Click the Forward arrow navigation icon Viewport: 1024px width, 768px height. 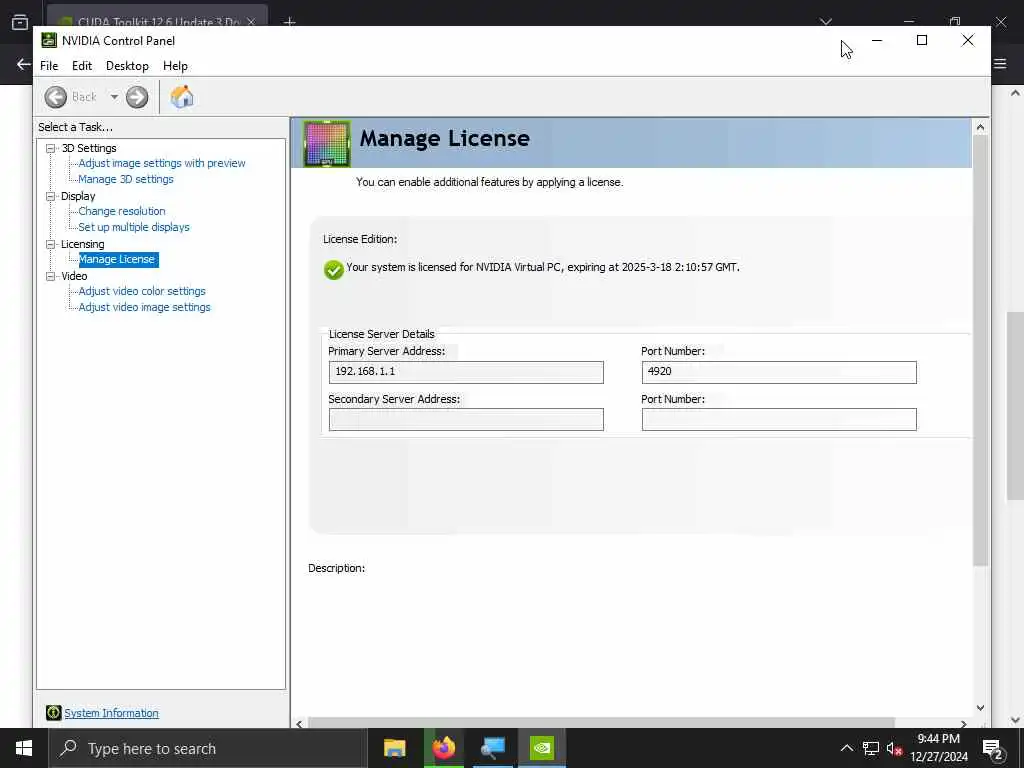click(x=137, y=97)
